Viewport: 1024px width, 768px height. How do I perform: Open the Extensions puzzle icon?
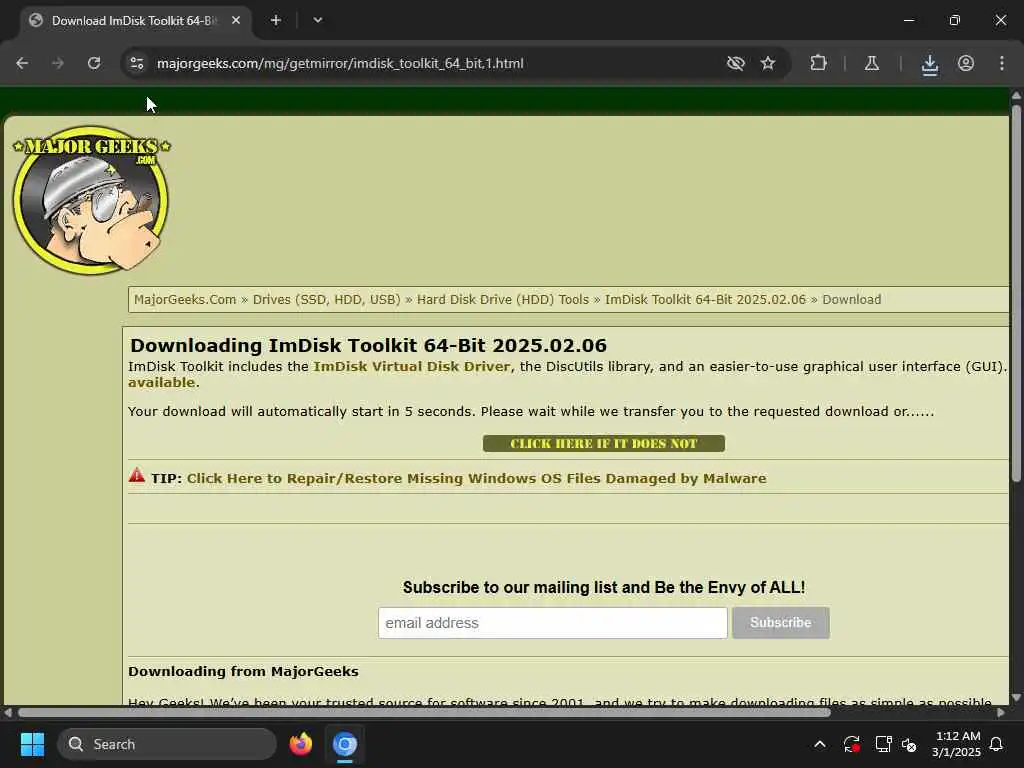[x=818, y=63]
